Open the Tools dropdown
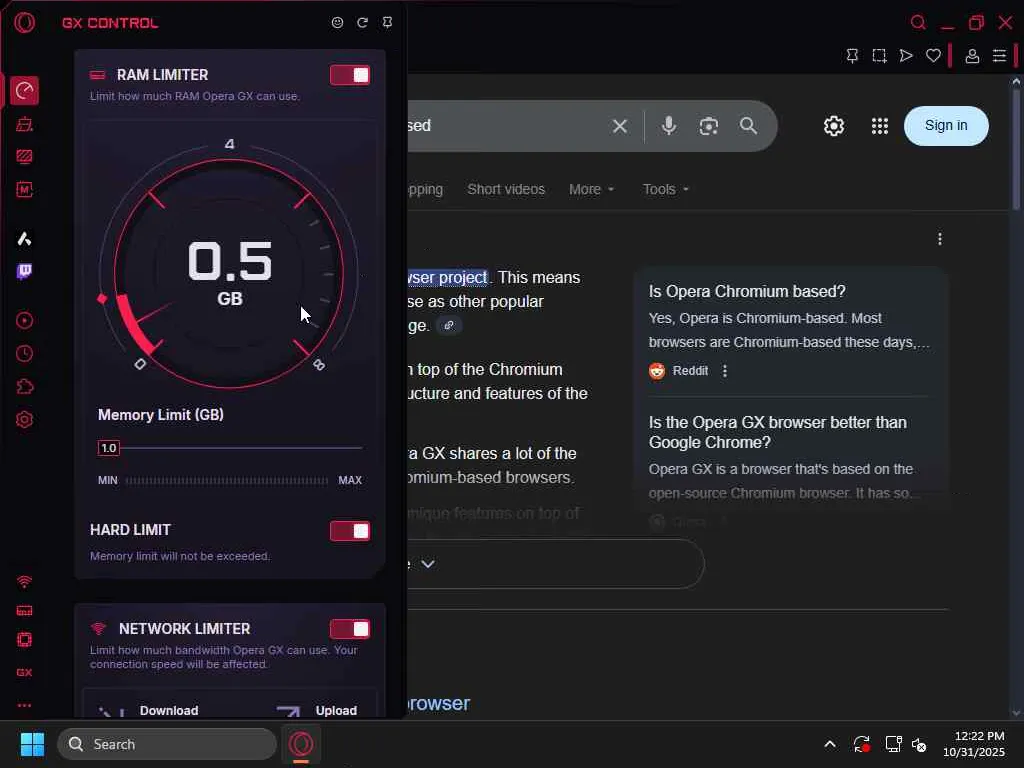Viewport: 1024px width, 768px height. (x=665, y=189)
